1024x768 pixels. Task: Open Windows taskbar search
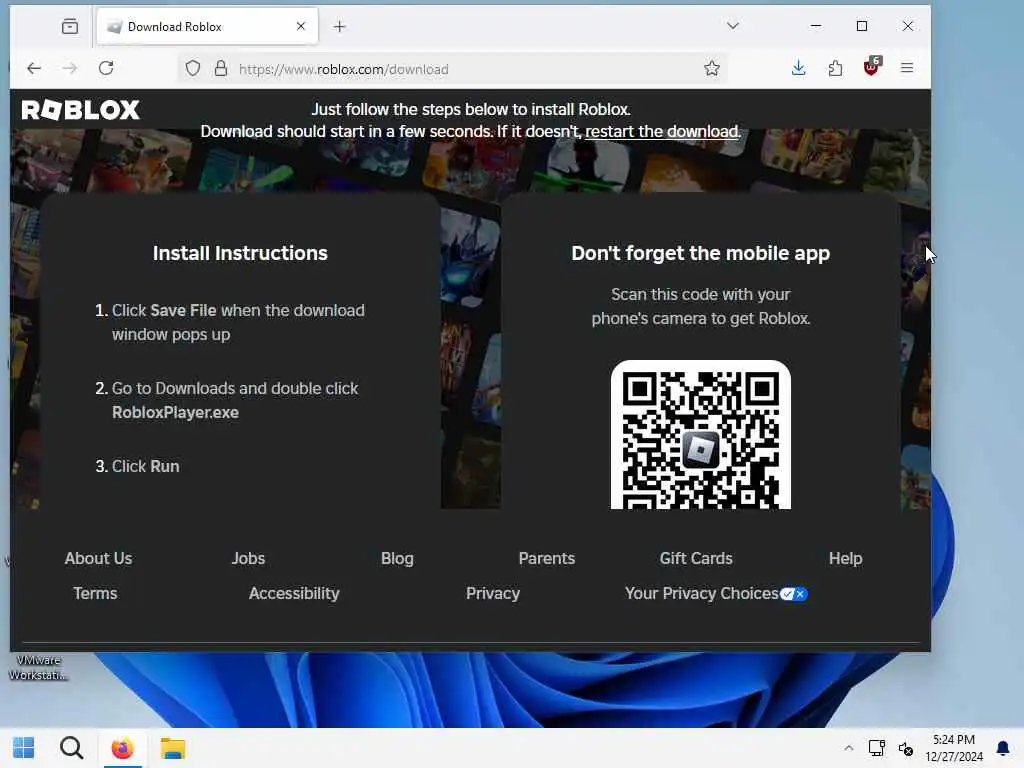(71, 748)
